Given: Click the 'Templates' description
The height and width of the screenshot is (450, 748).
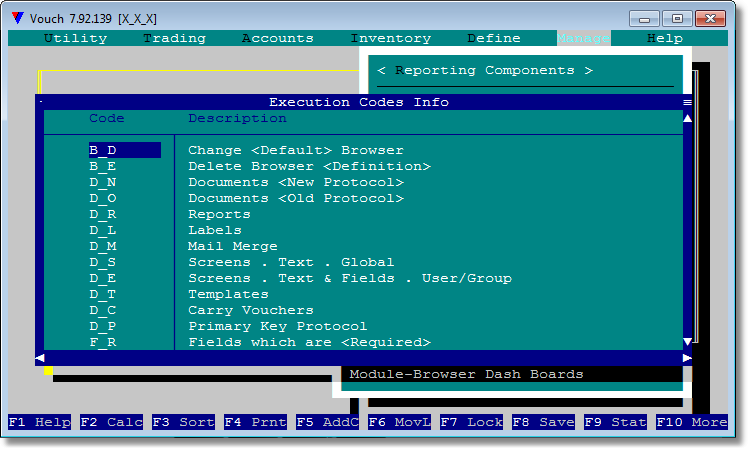Looking at the screenshot, I should click(228, 294).
